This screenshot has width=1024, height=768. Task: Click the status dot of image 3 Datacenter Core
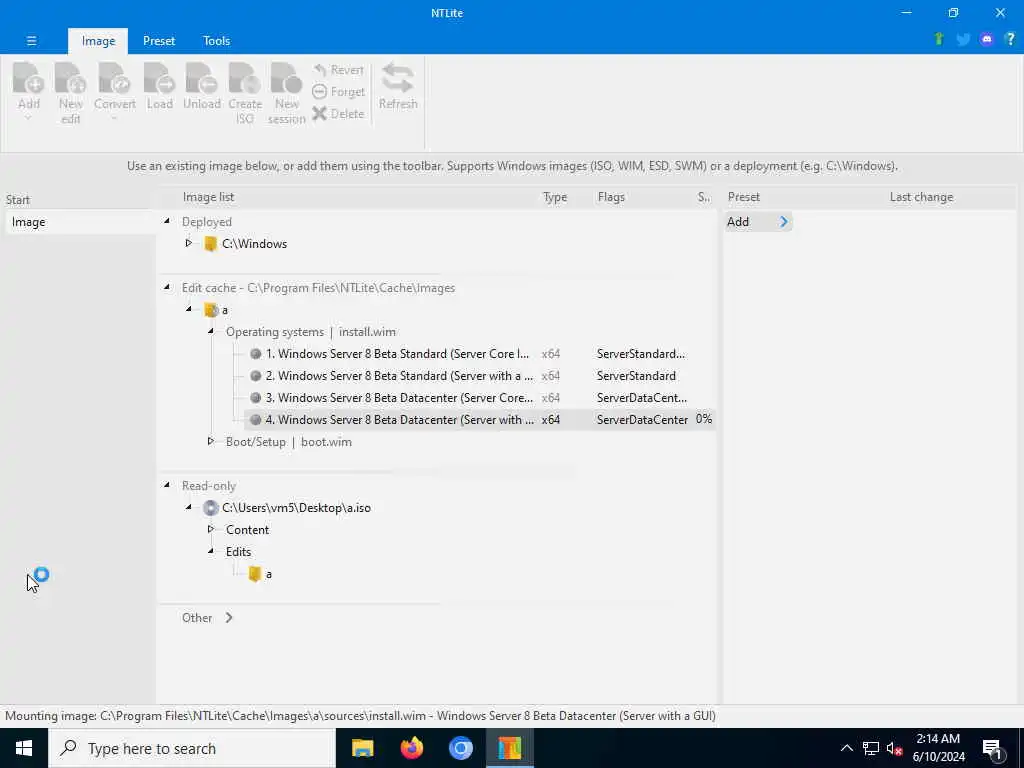click(255, 398)
